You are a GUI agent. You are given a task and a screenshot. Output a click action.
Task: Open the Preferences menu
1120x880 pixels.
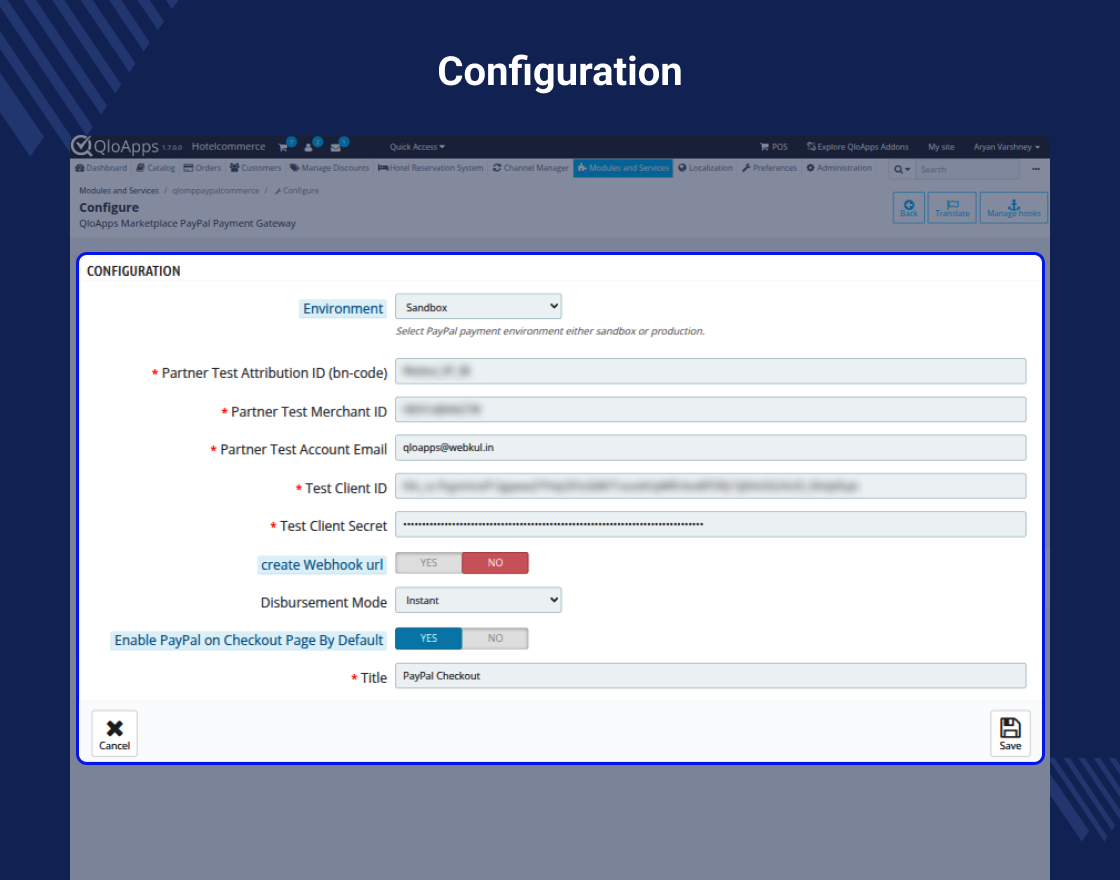coord(769,169)
